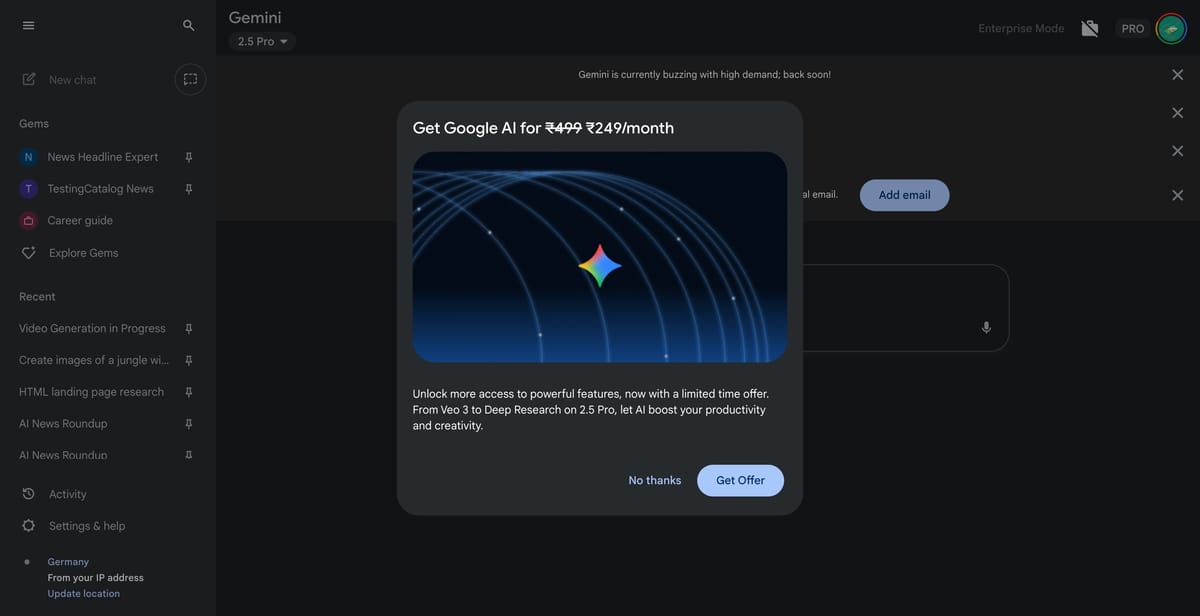Open Settings & help menu
Viewport: 1200px width, 616px height.
pos(87,526)
